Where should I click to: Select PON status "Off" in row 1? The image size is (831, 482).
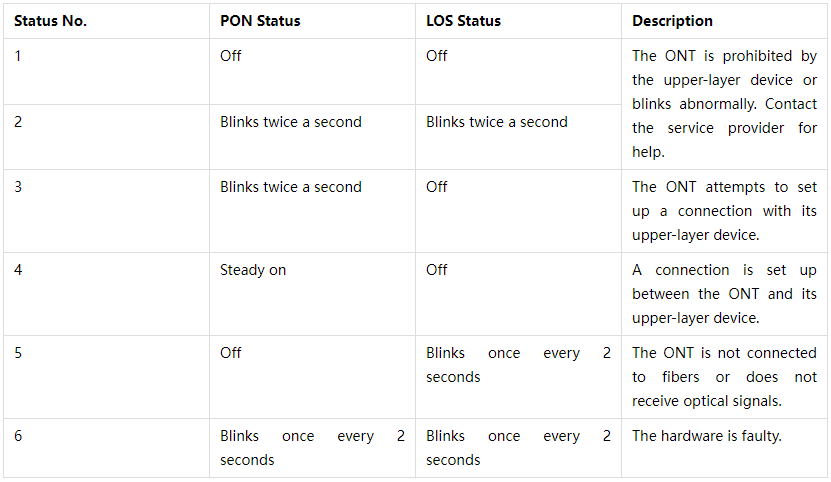231,56
